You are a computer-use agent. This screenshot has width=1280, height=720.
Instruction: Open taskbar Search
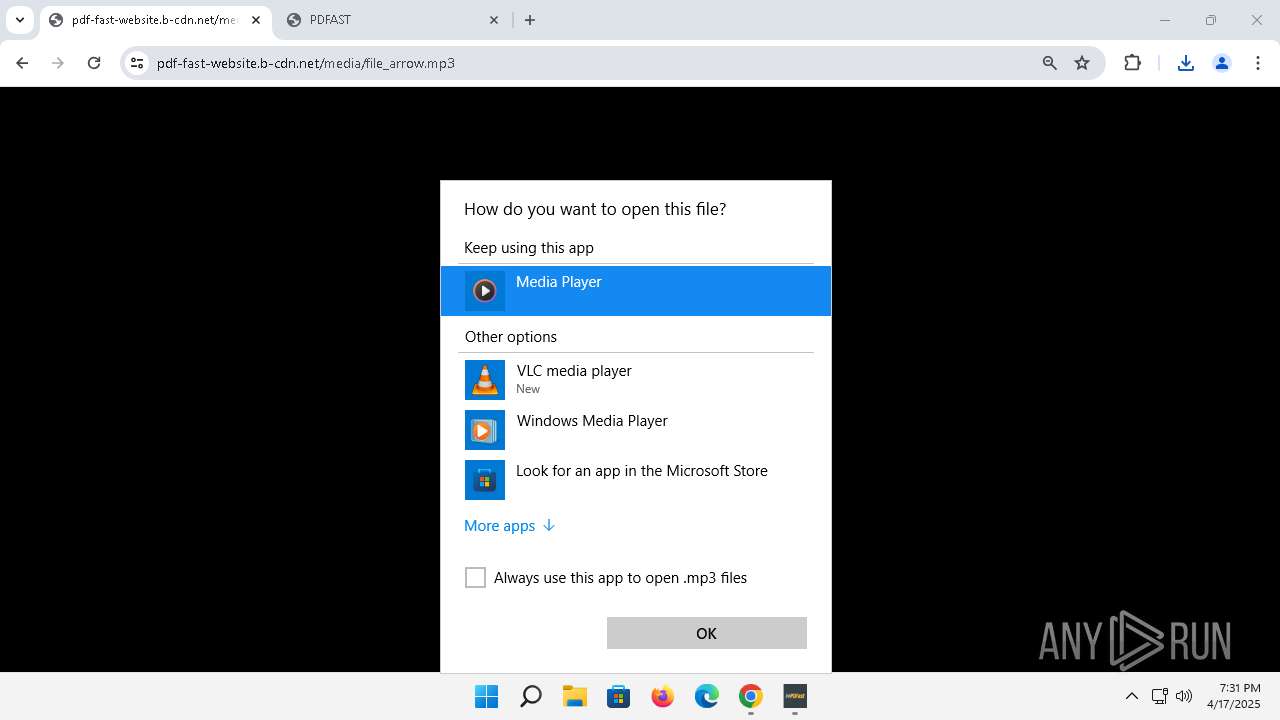click(531, 696)
